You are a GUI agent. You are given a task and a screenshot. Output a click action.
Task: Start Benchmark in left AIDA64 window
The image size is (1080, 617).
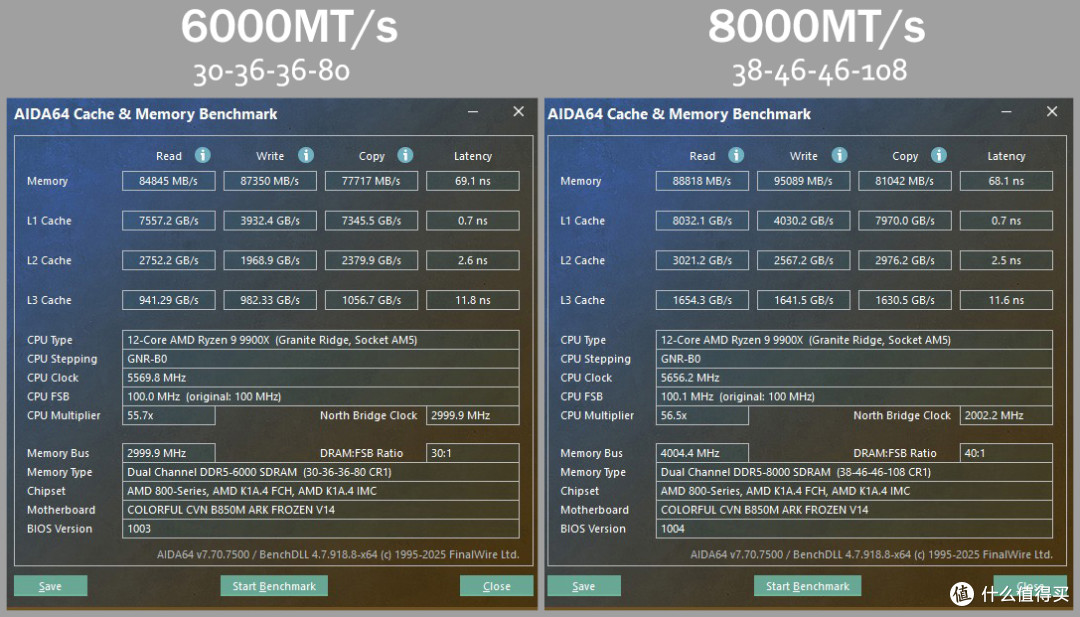click(x=274, y=586)
